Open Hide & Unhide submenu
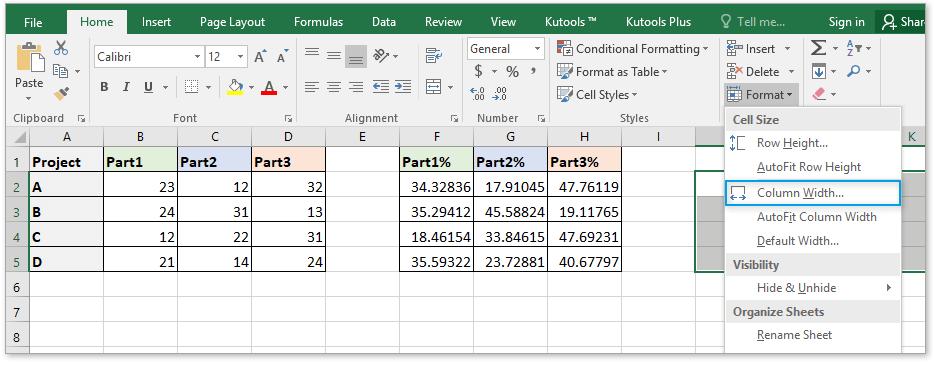 tap(812, 288)
